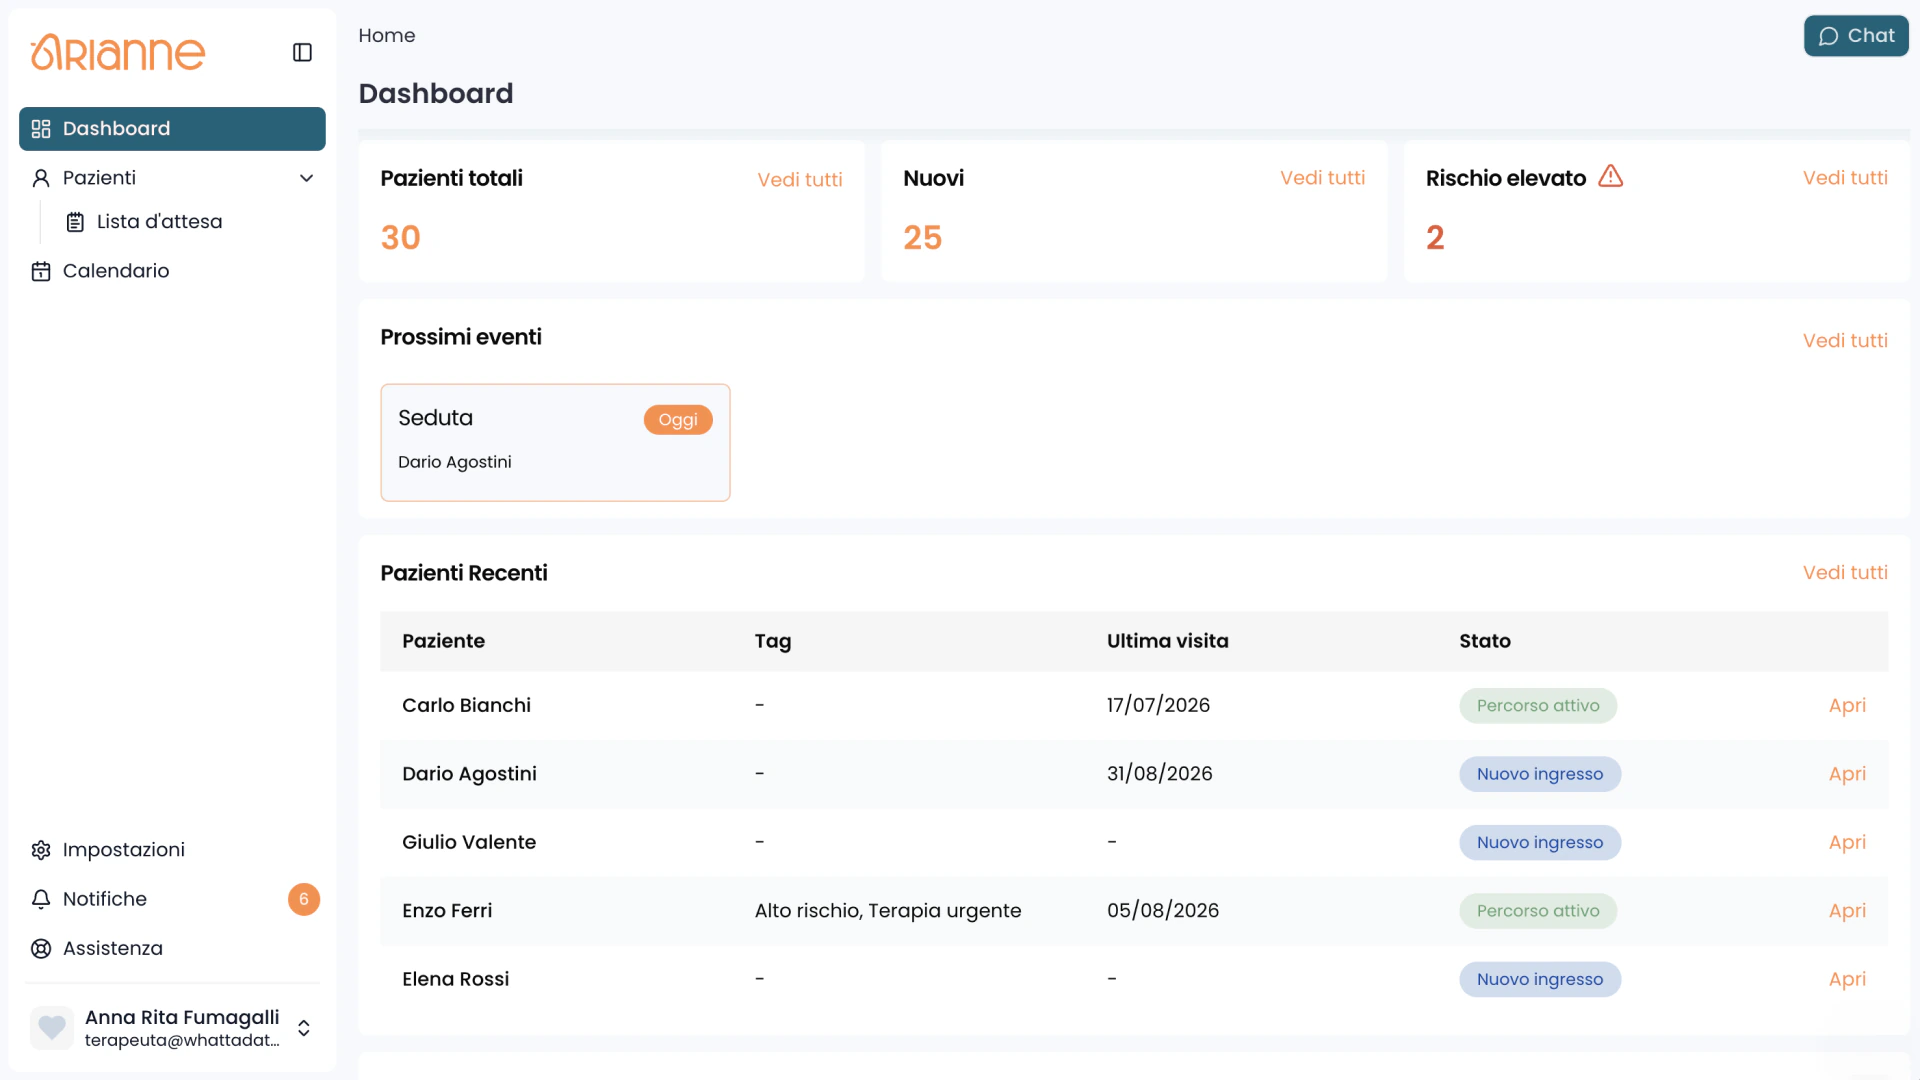Screen dimensions: 1920x1080
Task: Open the Chat button
Action: [x=1856, y=36]
